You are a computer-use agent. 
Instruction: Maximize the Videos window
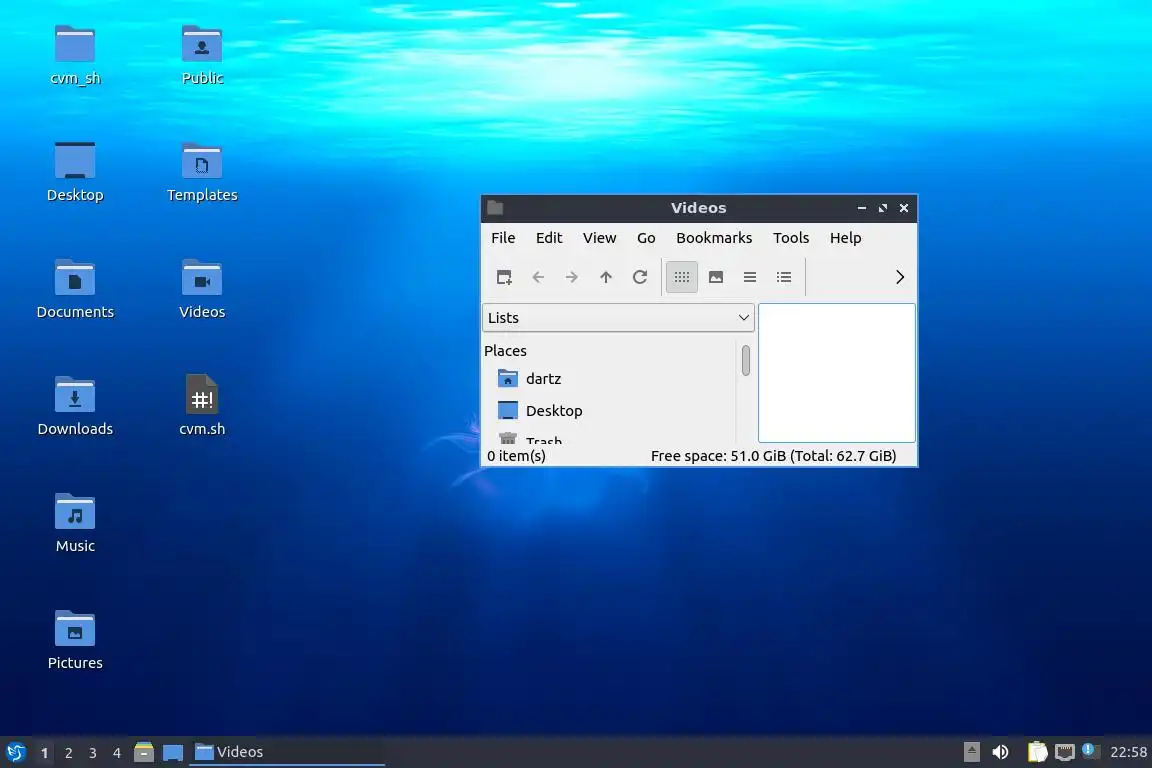(x=883, y=208)
